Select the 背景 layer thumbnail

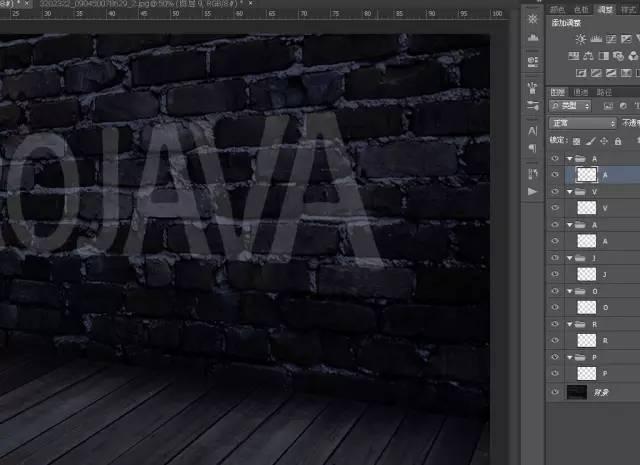click(577, 392)
